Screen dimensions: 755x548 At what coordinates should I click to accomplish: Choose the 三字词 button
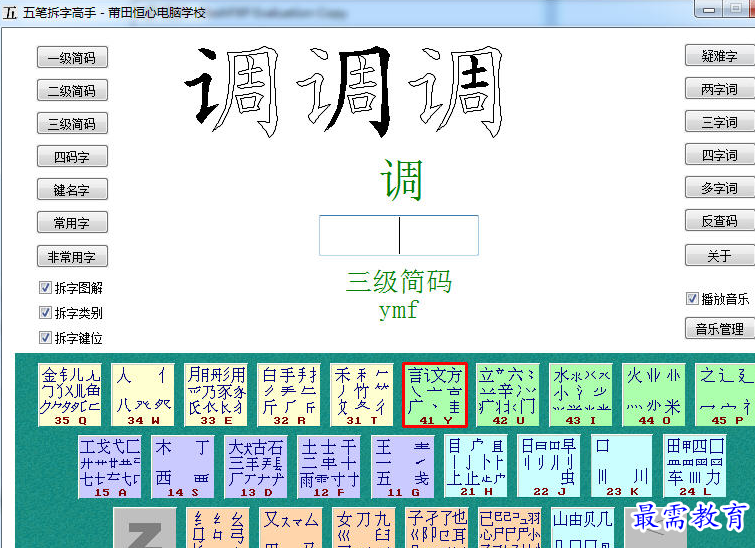719,122
